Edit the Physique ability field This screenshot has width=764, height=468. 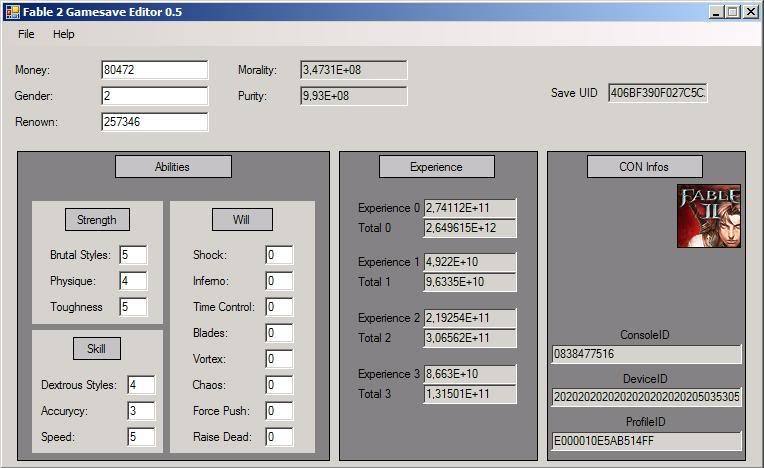[132, 281]
